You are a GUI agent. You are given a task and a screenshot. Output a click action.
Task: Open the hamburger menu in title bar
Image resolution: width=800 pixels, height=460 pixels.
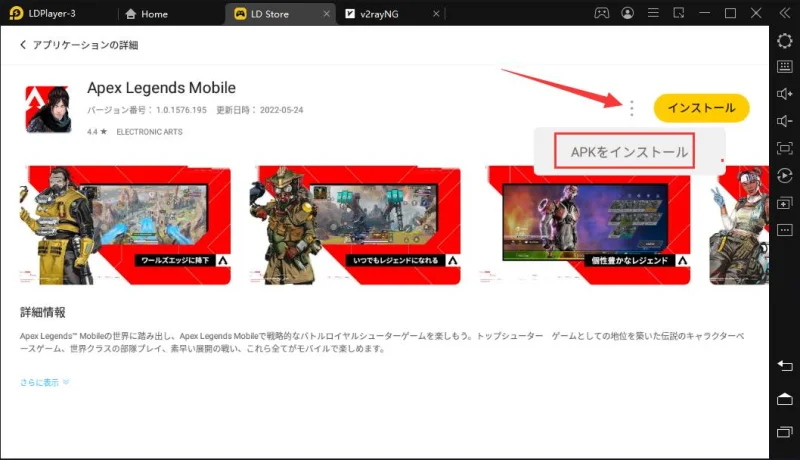pos(653,13)
